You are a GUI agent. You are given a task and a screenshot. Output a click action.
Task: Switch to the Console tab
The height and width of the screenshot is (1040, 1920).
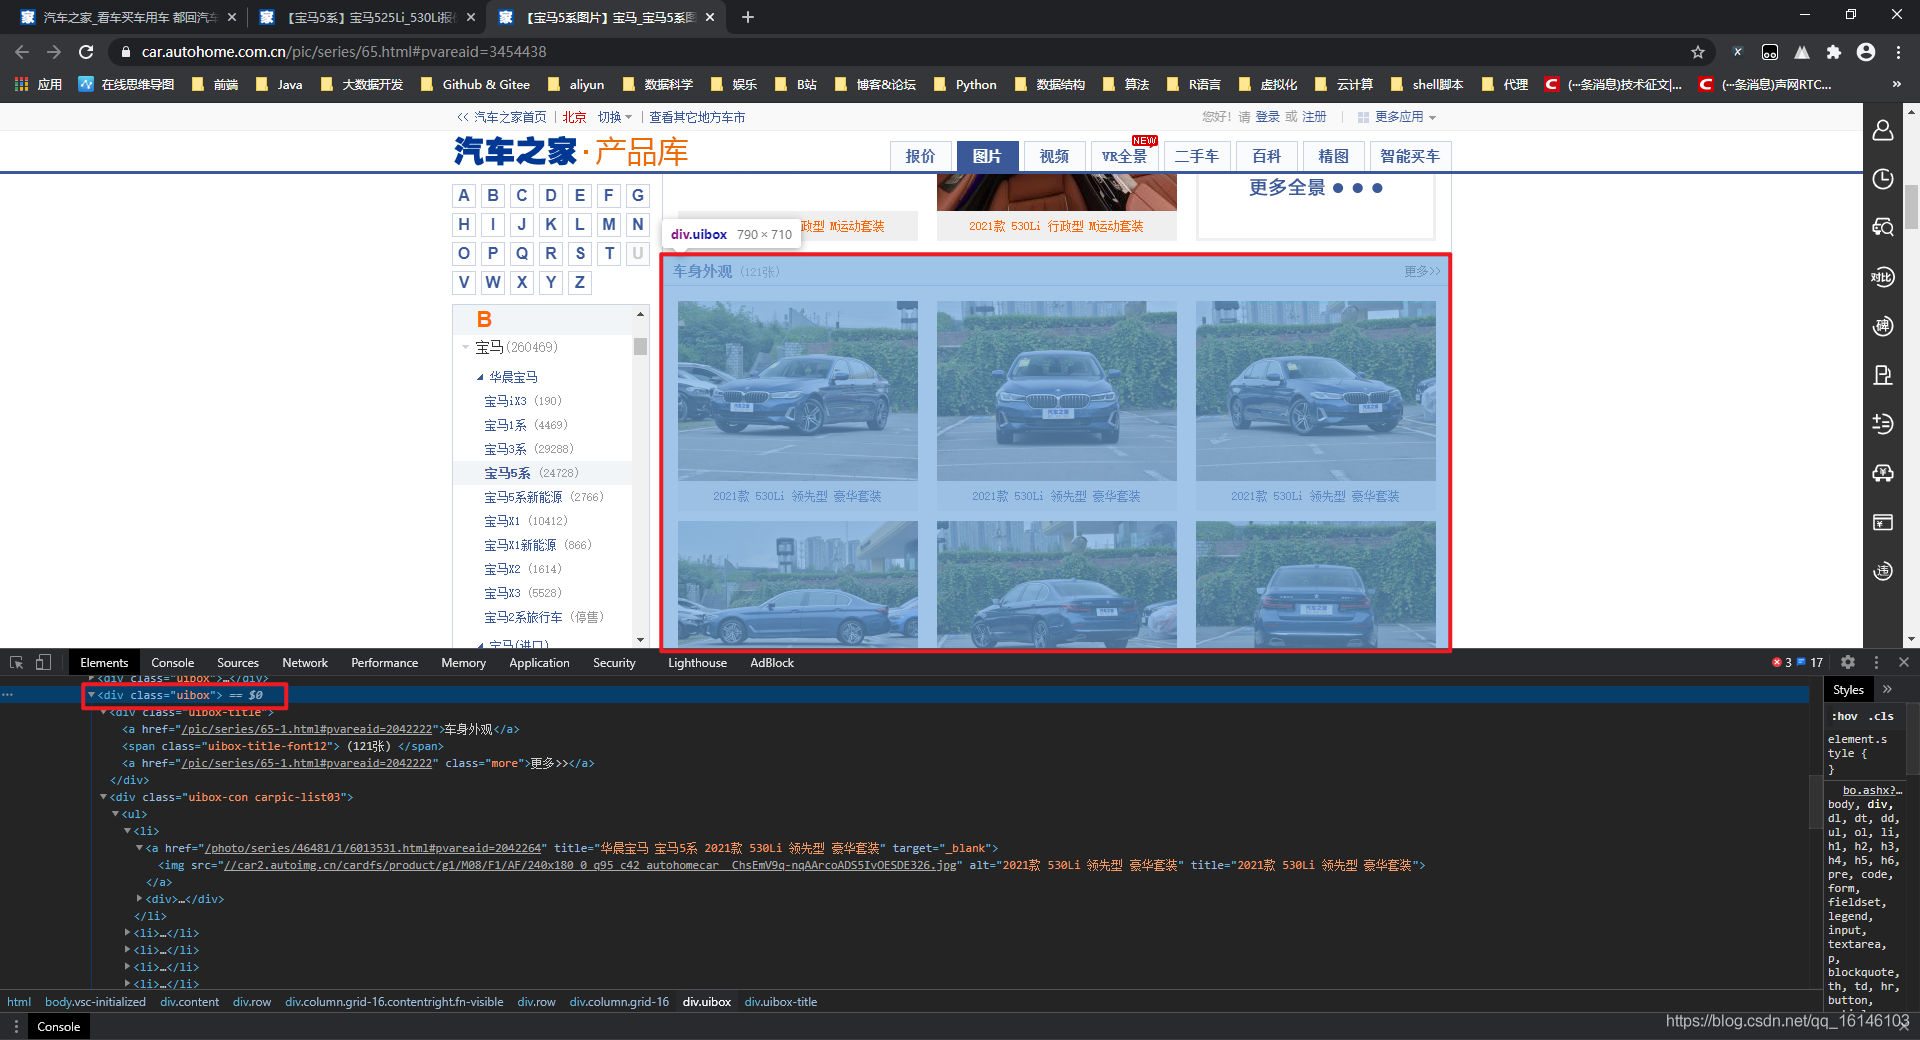(x=172, y=662)
